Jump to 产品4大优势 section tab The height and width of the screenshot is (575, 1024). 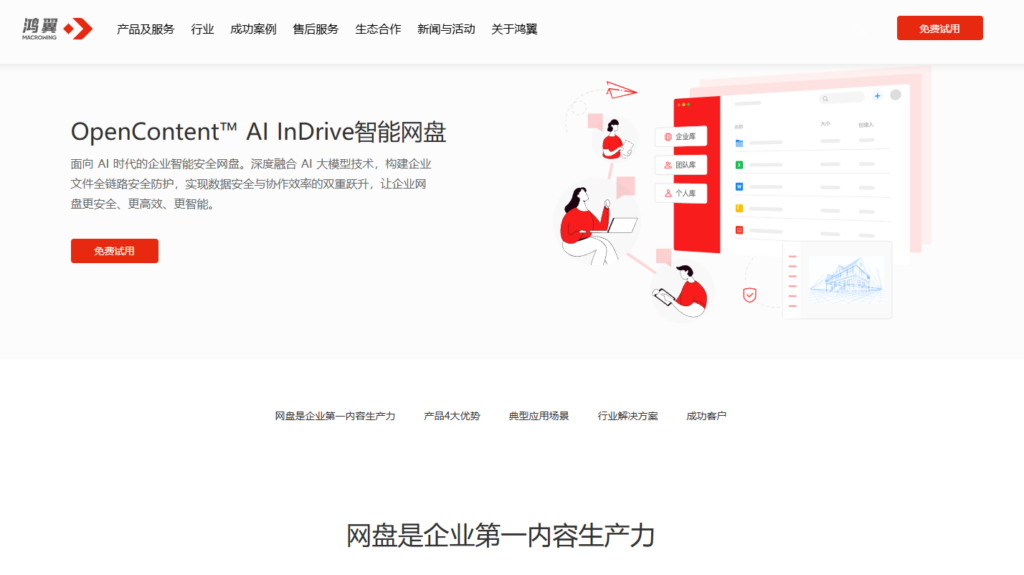(x=452, y=416)
